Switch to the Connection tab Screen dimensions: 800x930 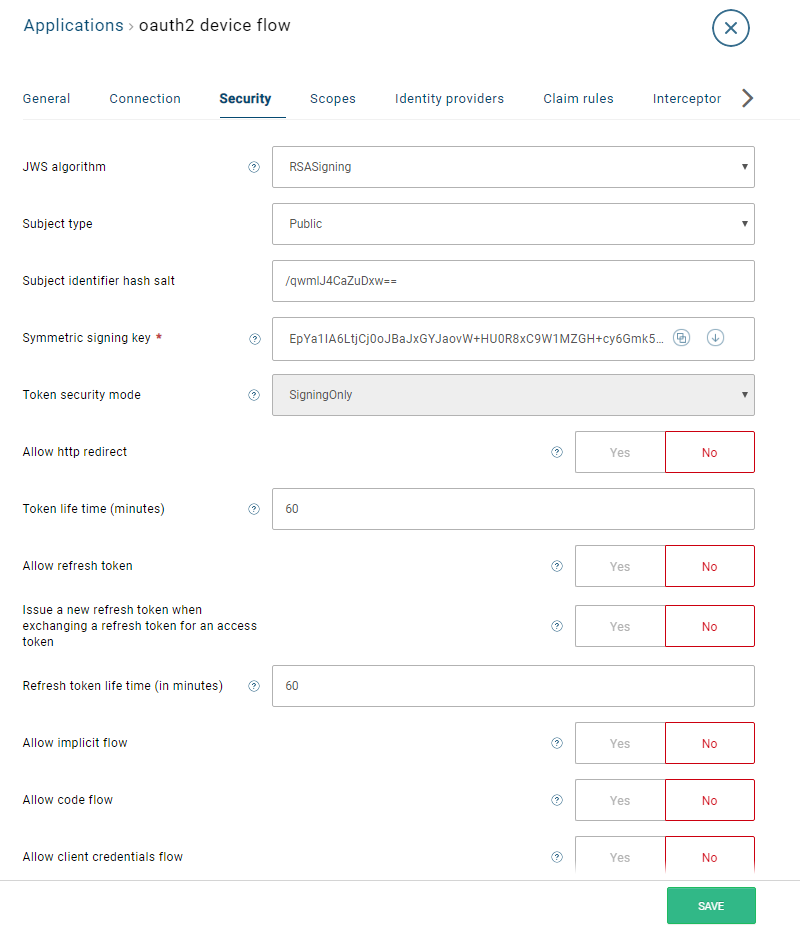145,98
